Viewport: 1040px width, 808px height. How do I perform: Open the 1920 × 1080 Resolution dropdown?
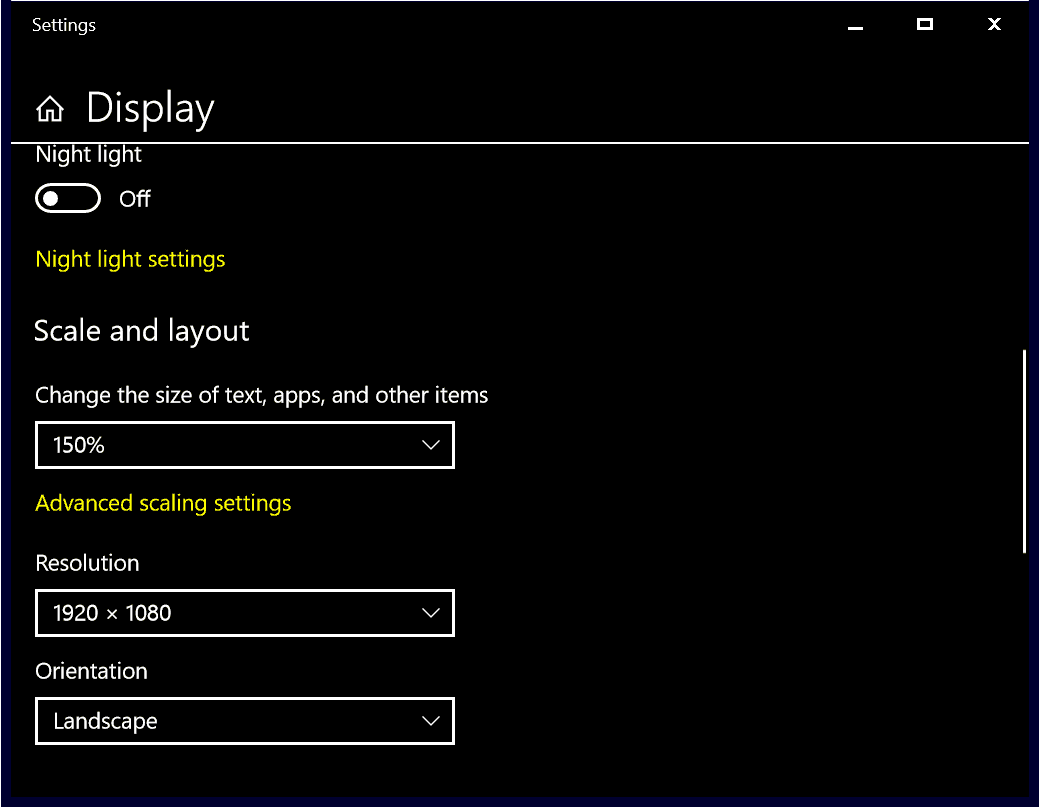[x=245, y=612]
